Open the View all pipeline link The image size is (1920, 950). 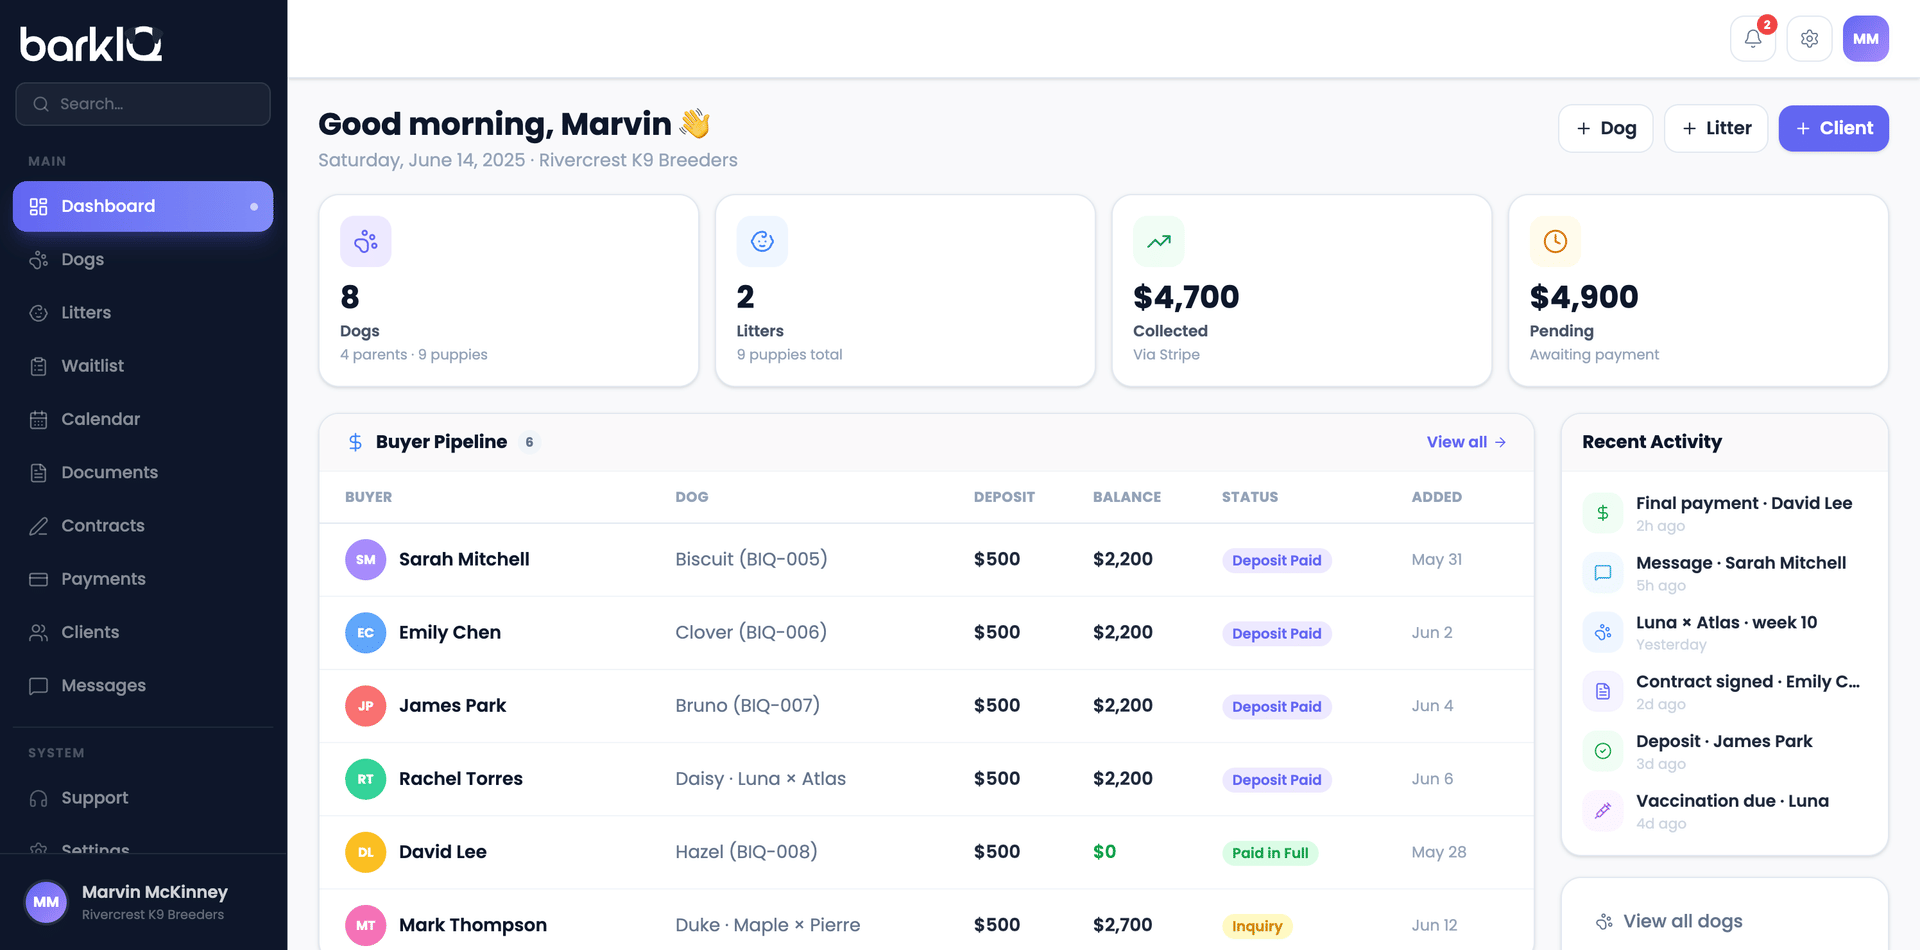pyautogui.click(x=1465, y=441)
